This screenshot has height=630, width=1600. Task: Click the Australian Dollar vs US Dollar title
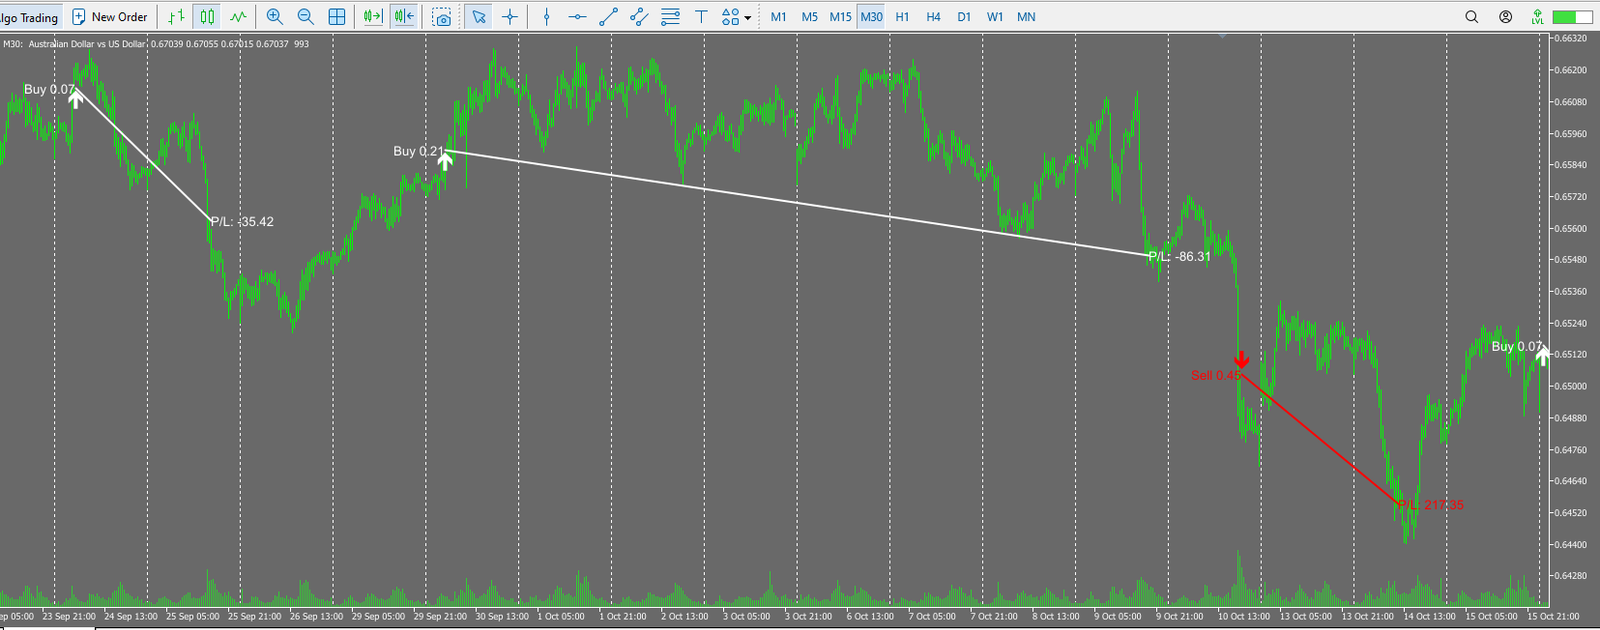[x=87, y=44]
